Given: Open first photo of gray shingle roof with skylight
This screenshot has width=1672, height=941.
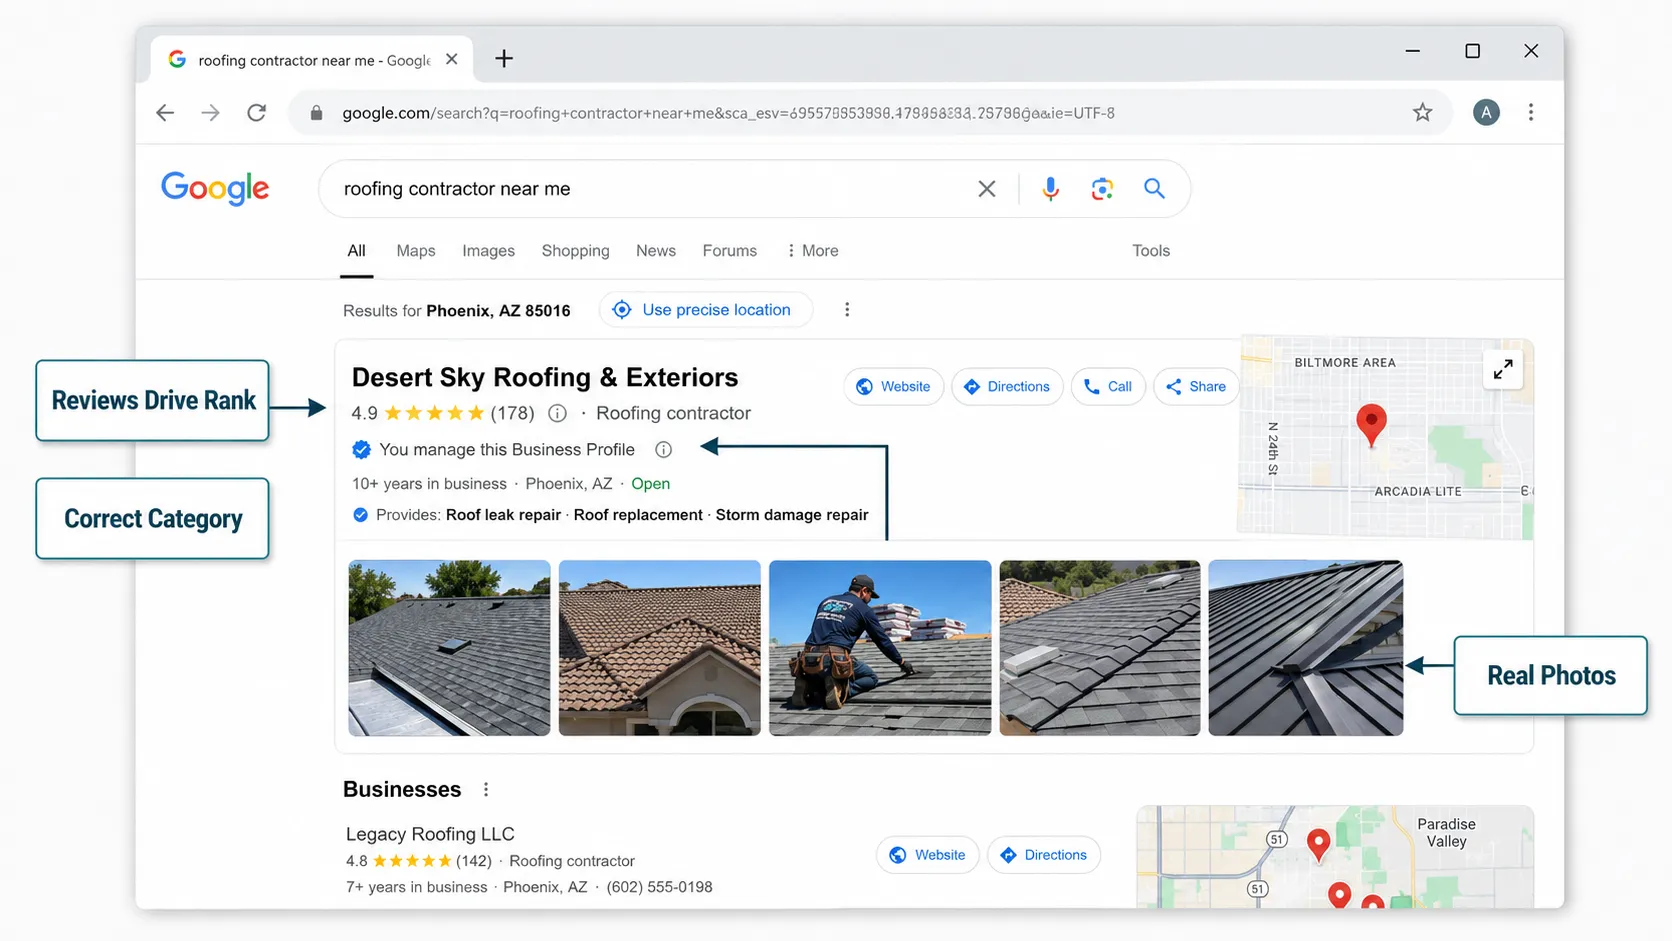Looking at the screenshot, I should [x=449, y=648].
